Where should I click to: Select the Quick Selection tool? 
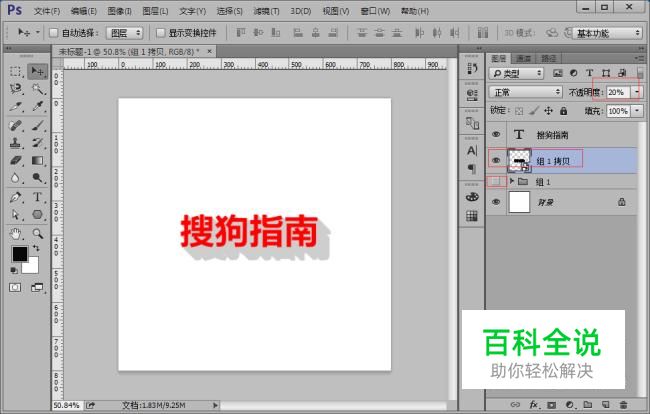click(37, 89)
